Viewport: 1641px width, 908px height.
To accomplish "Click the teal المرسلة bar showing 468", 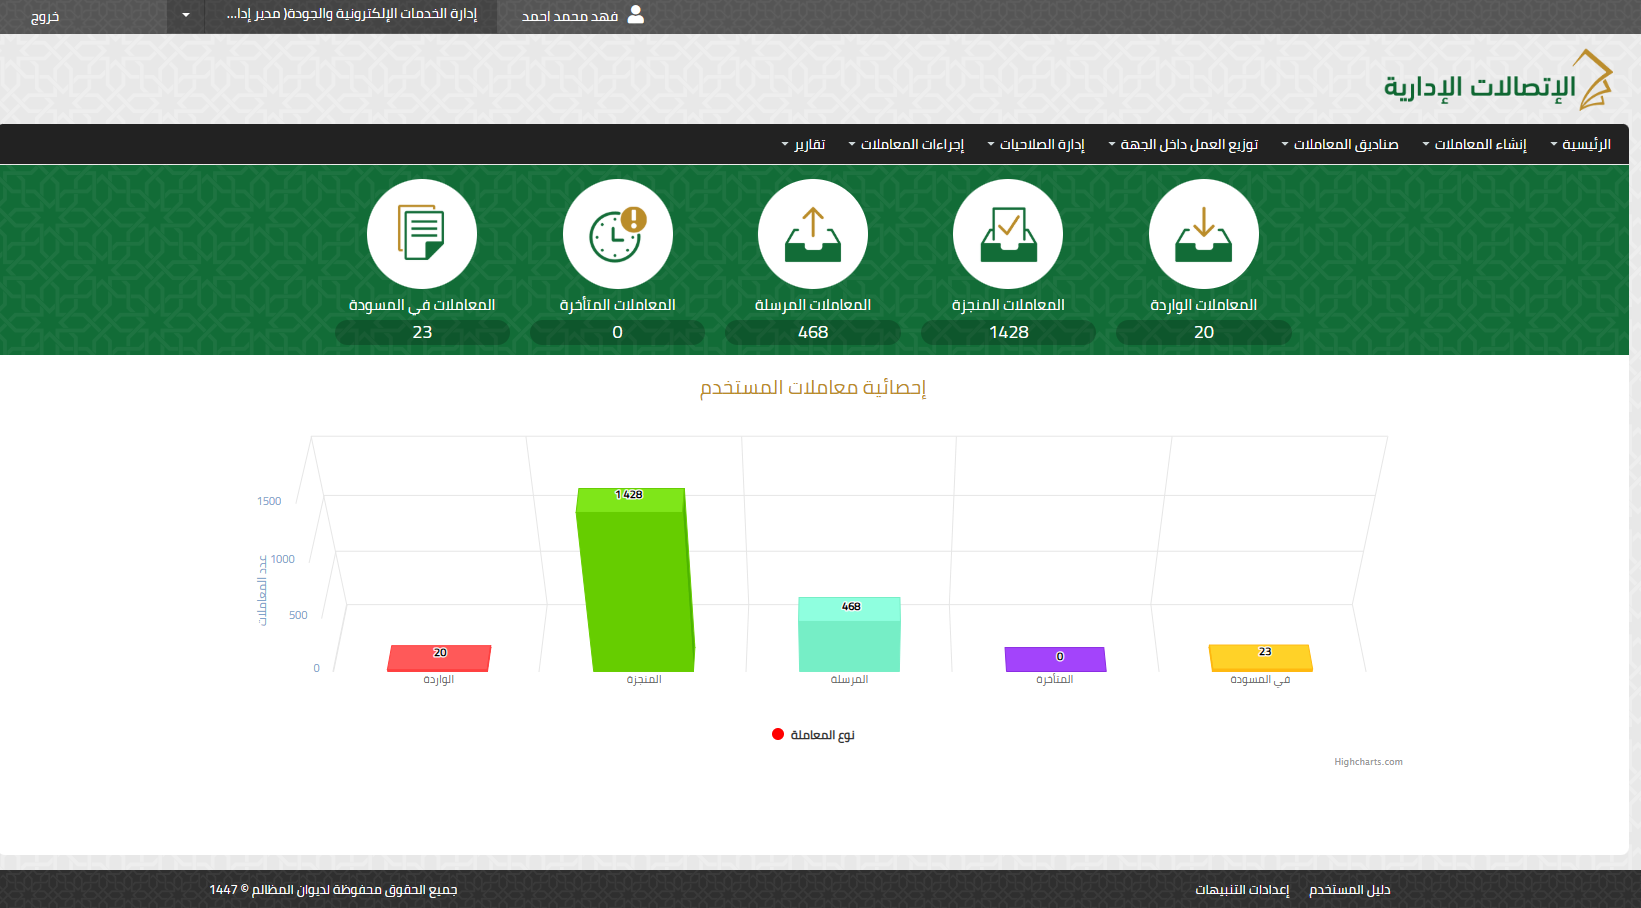I will [849, 640].
